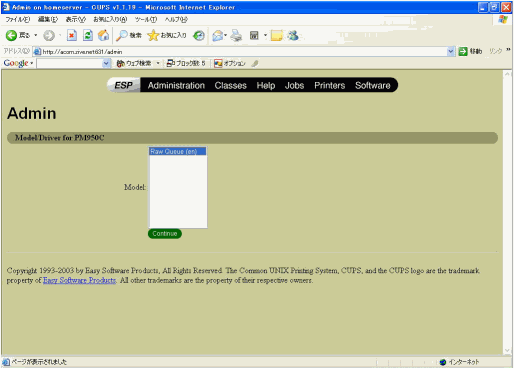Viewport: 514px width, 368px height.
Task: Click the Stop loading icon
Action: (72, 35)
